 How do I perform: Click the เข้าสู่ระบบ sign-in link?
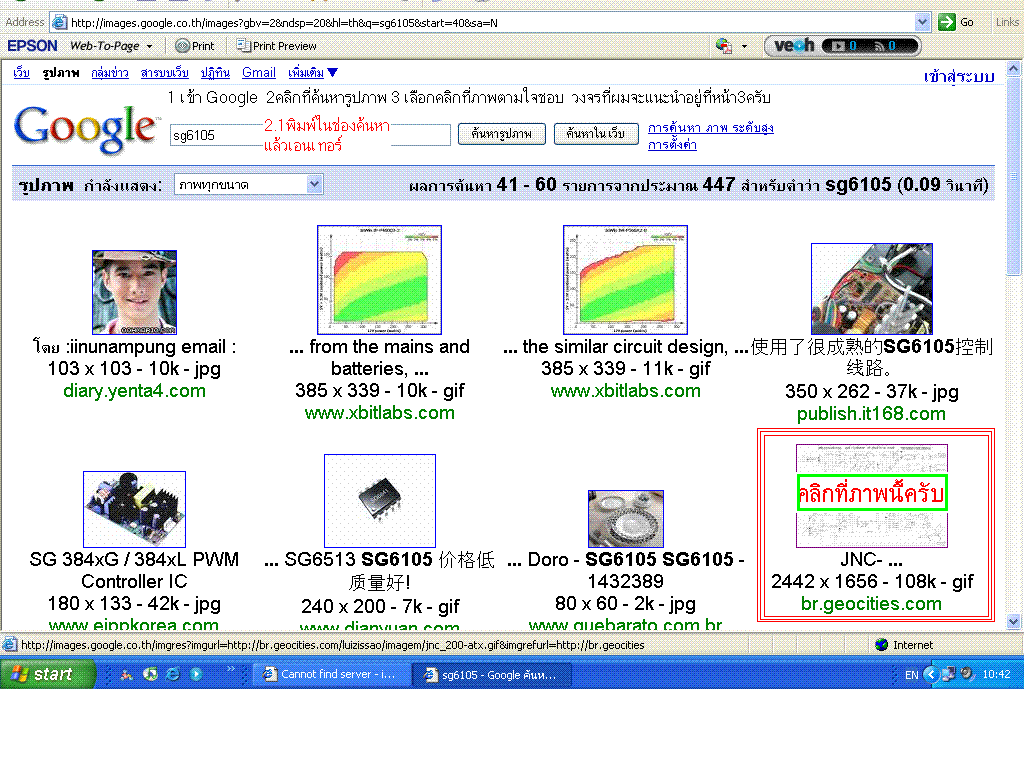[x=959, y=77]
